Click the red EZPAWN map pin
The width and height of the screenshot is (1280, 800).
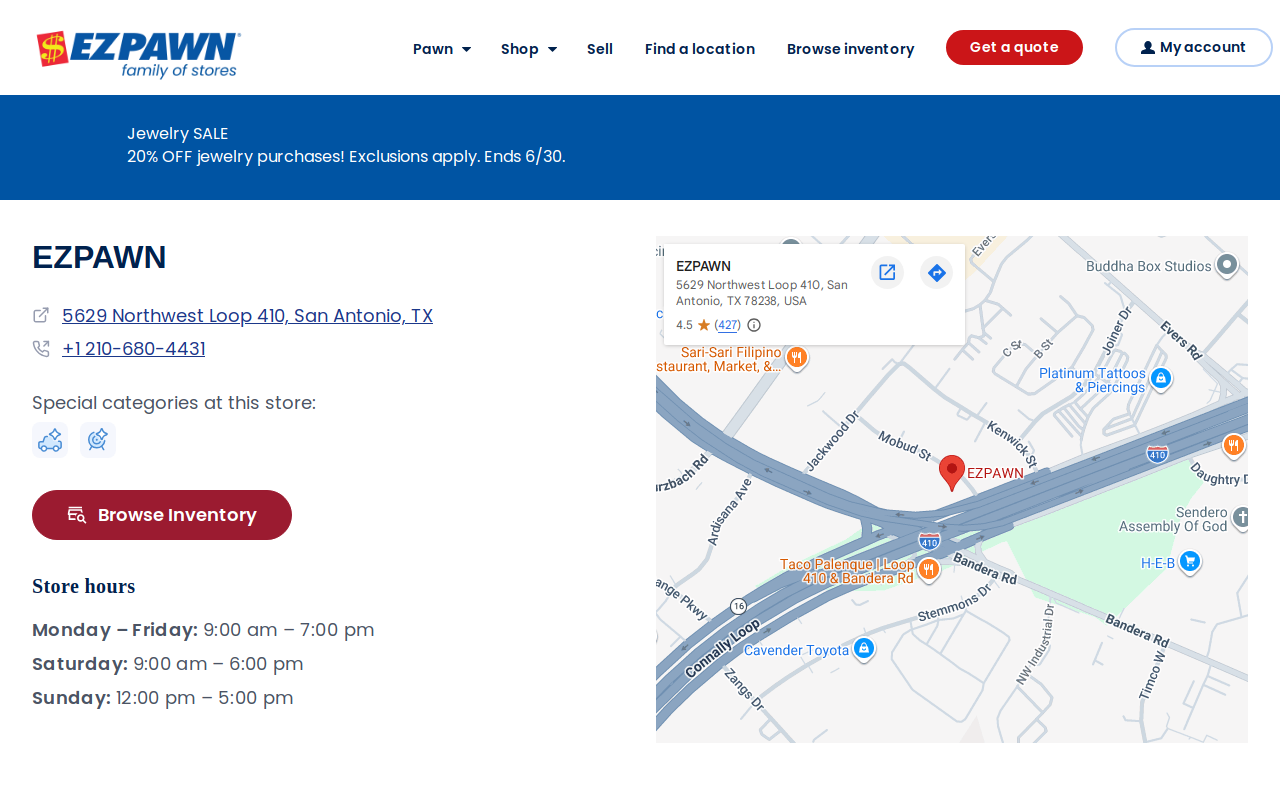pos(952,472)
